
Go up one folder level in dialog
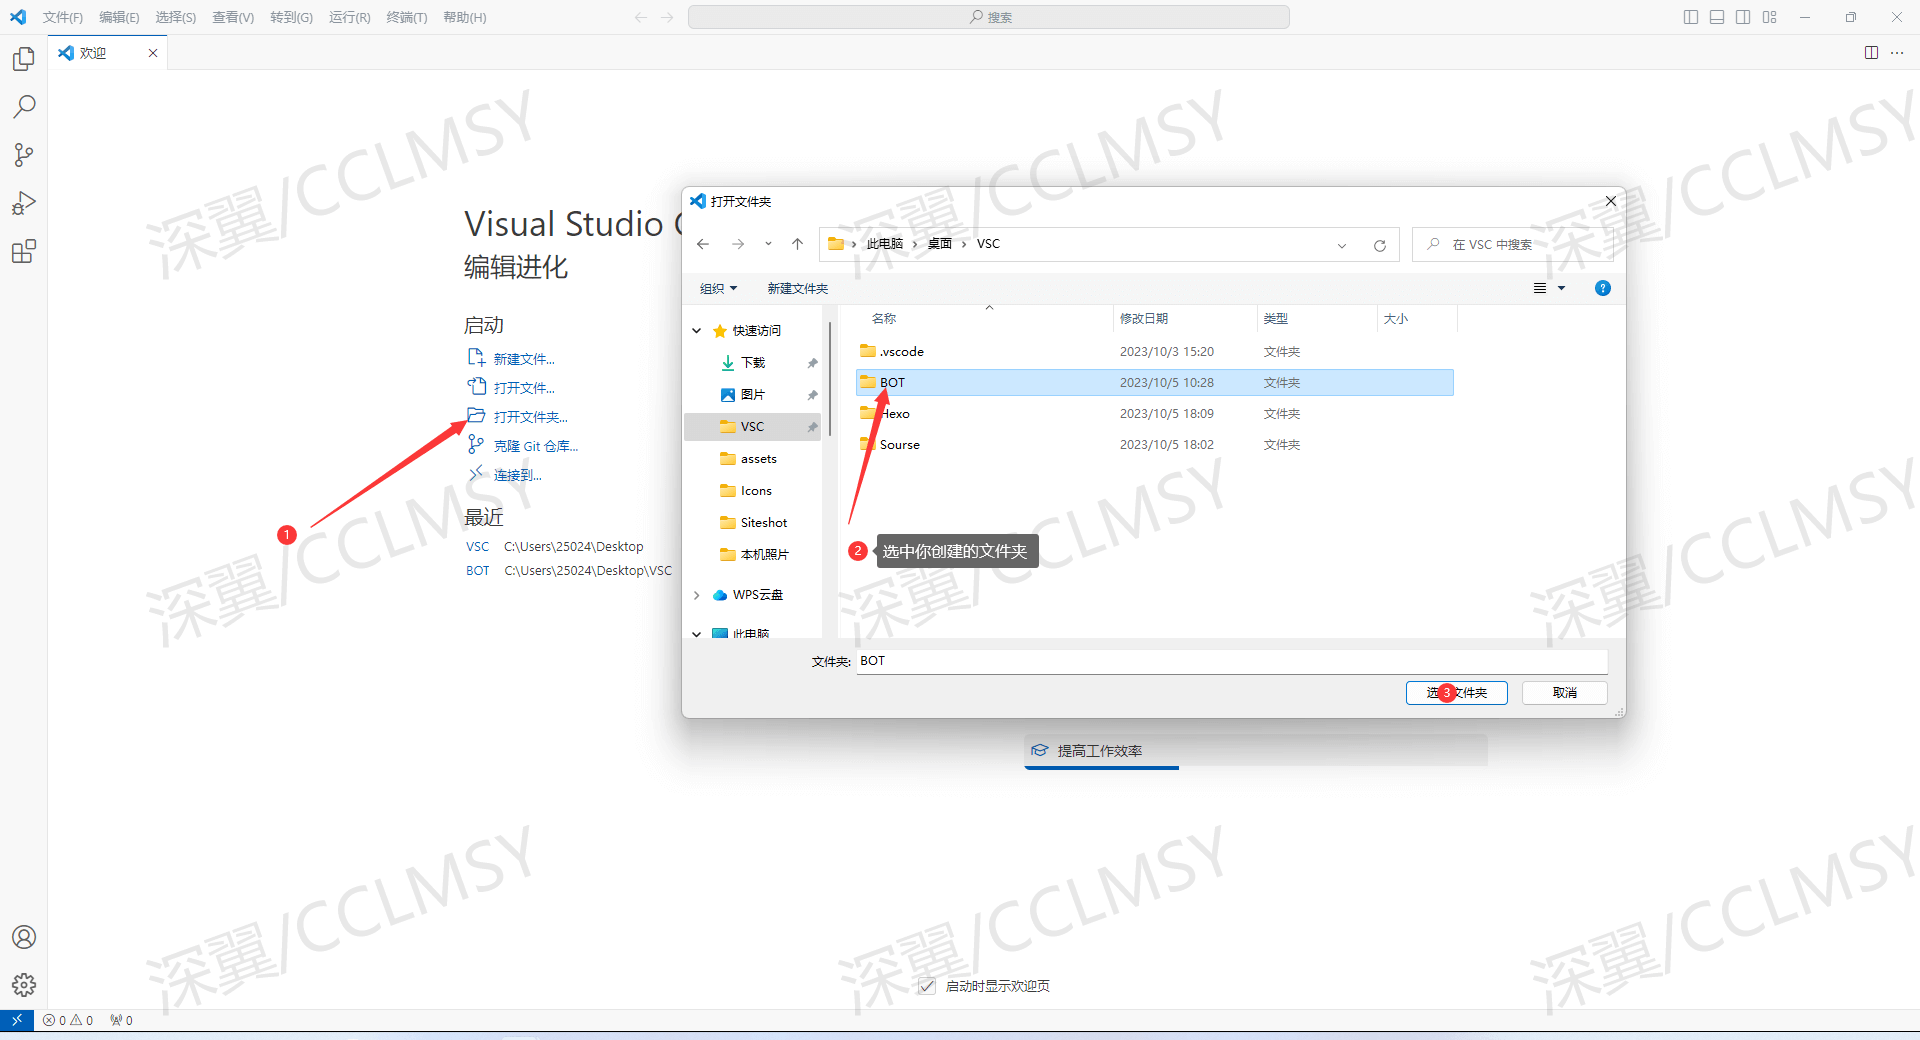click(x=797, y=244)
